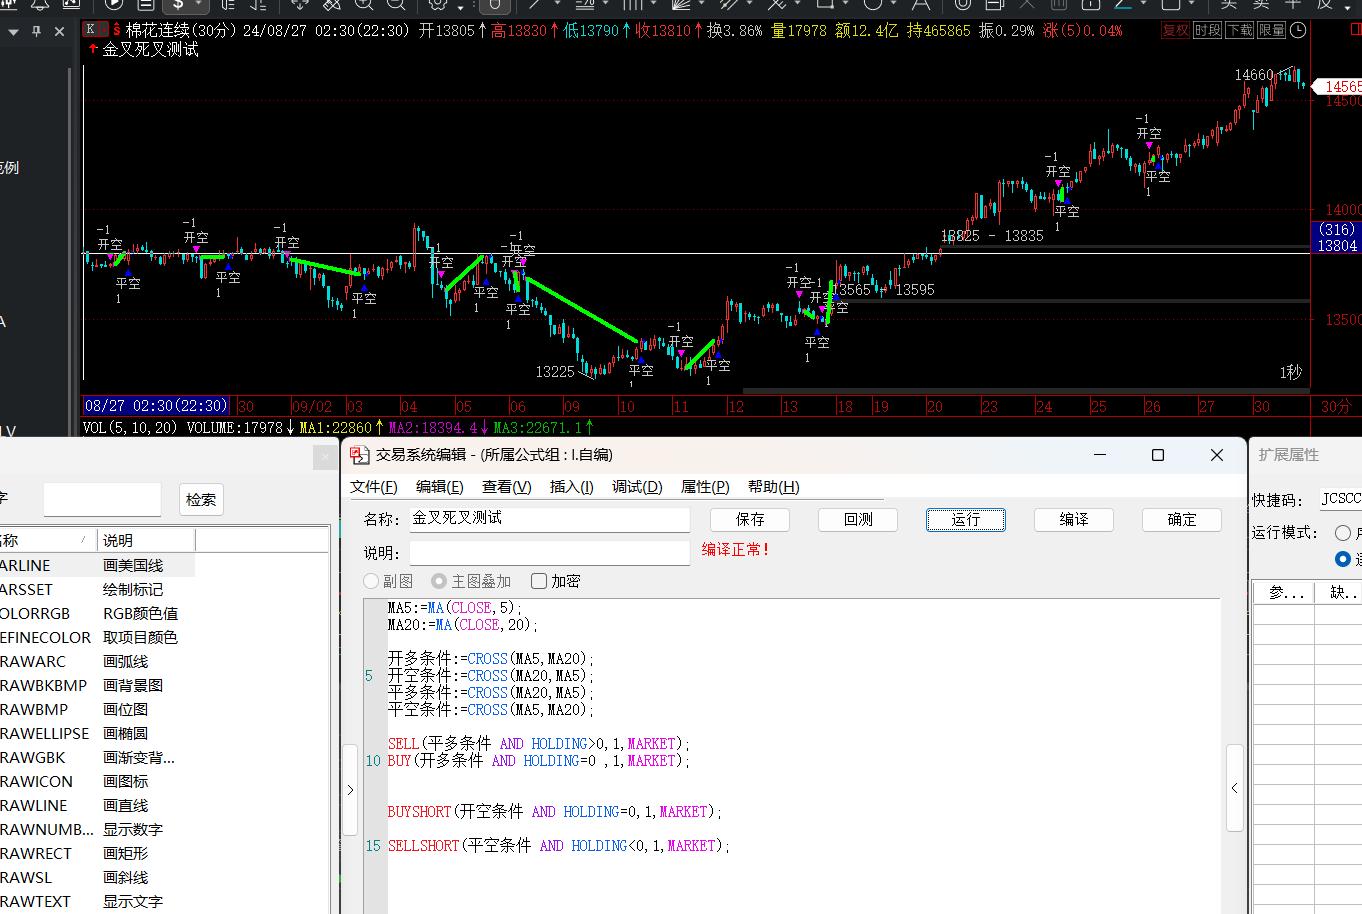This screenshot has height=914, width=1362.
Task: Open the 文件(F) menu
Action: pyautogui.click(x=374, y=487)
